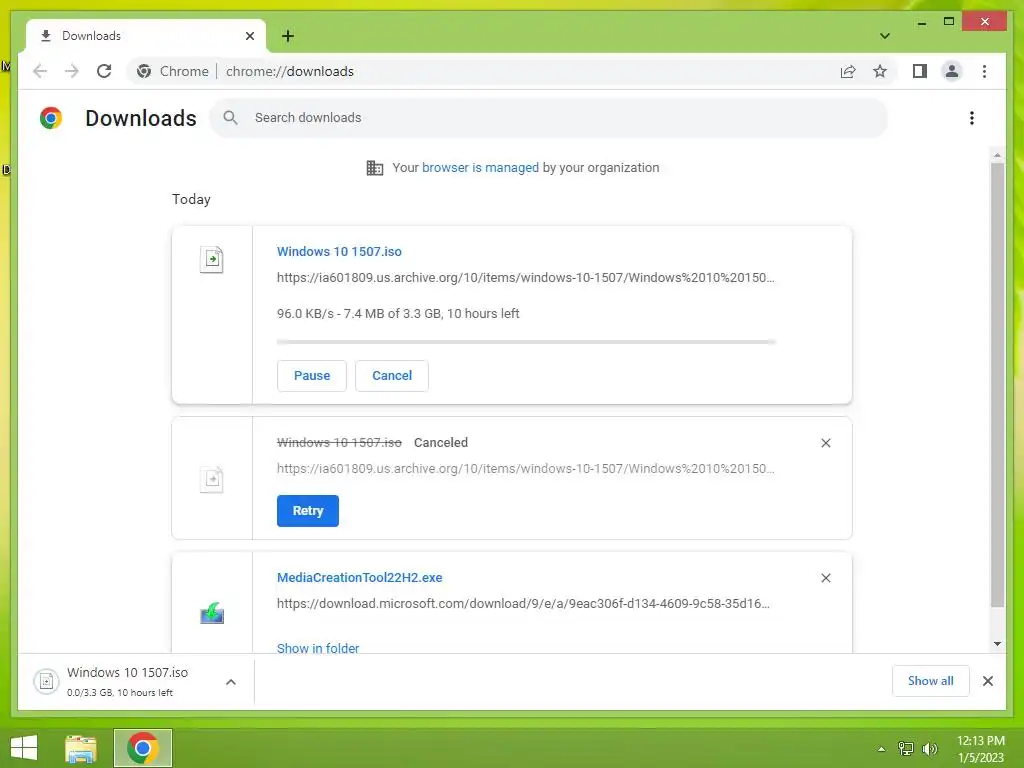Open the network tray icon
The width and height of the screenshot is (1024, 768).
(x=906, y=748)
